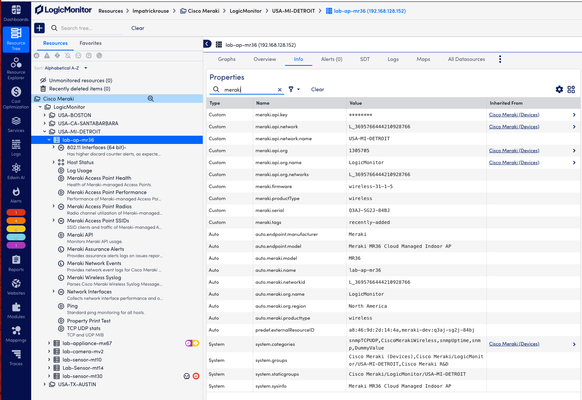Expand the 802.11 Interfaces datasource

point(53,147)
